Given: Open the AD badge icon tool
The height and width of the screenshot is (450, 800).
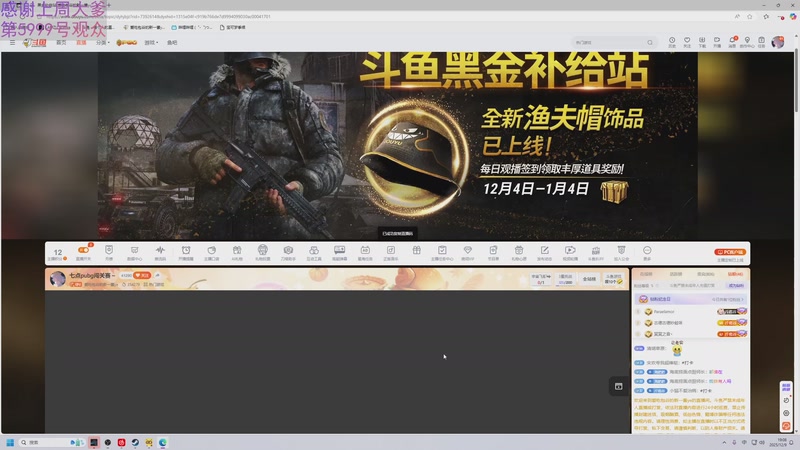Looking at the screenshot, I should [365, 250].
